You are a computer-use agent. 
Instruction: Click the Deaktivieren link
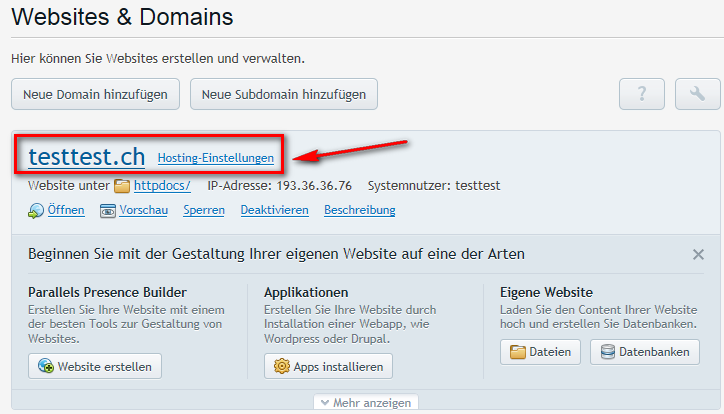pos(274,210)
